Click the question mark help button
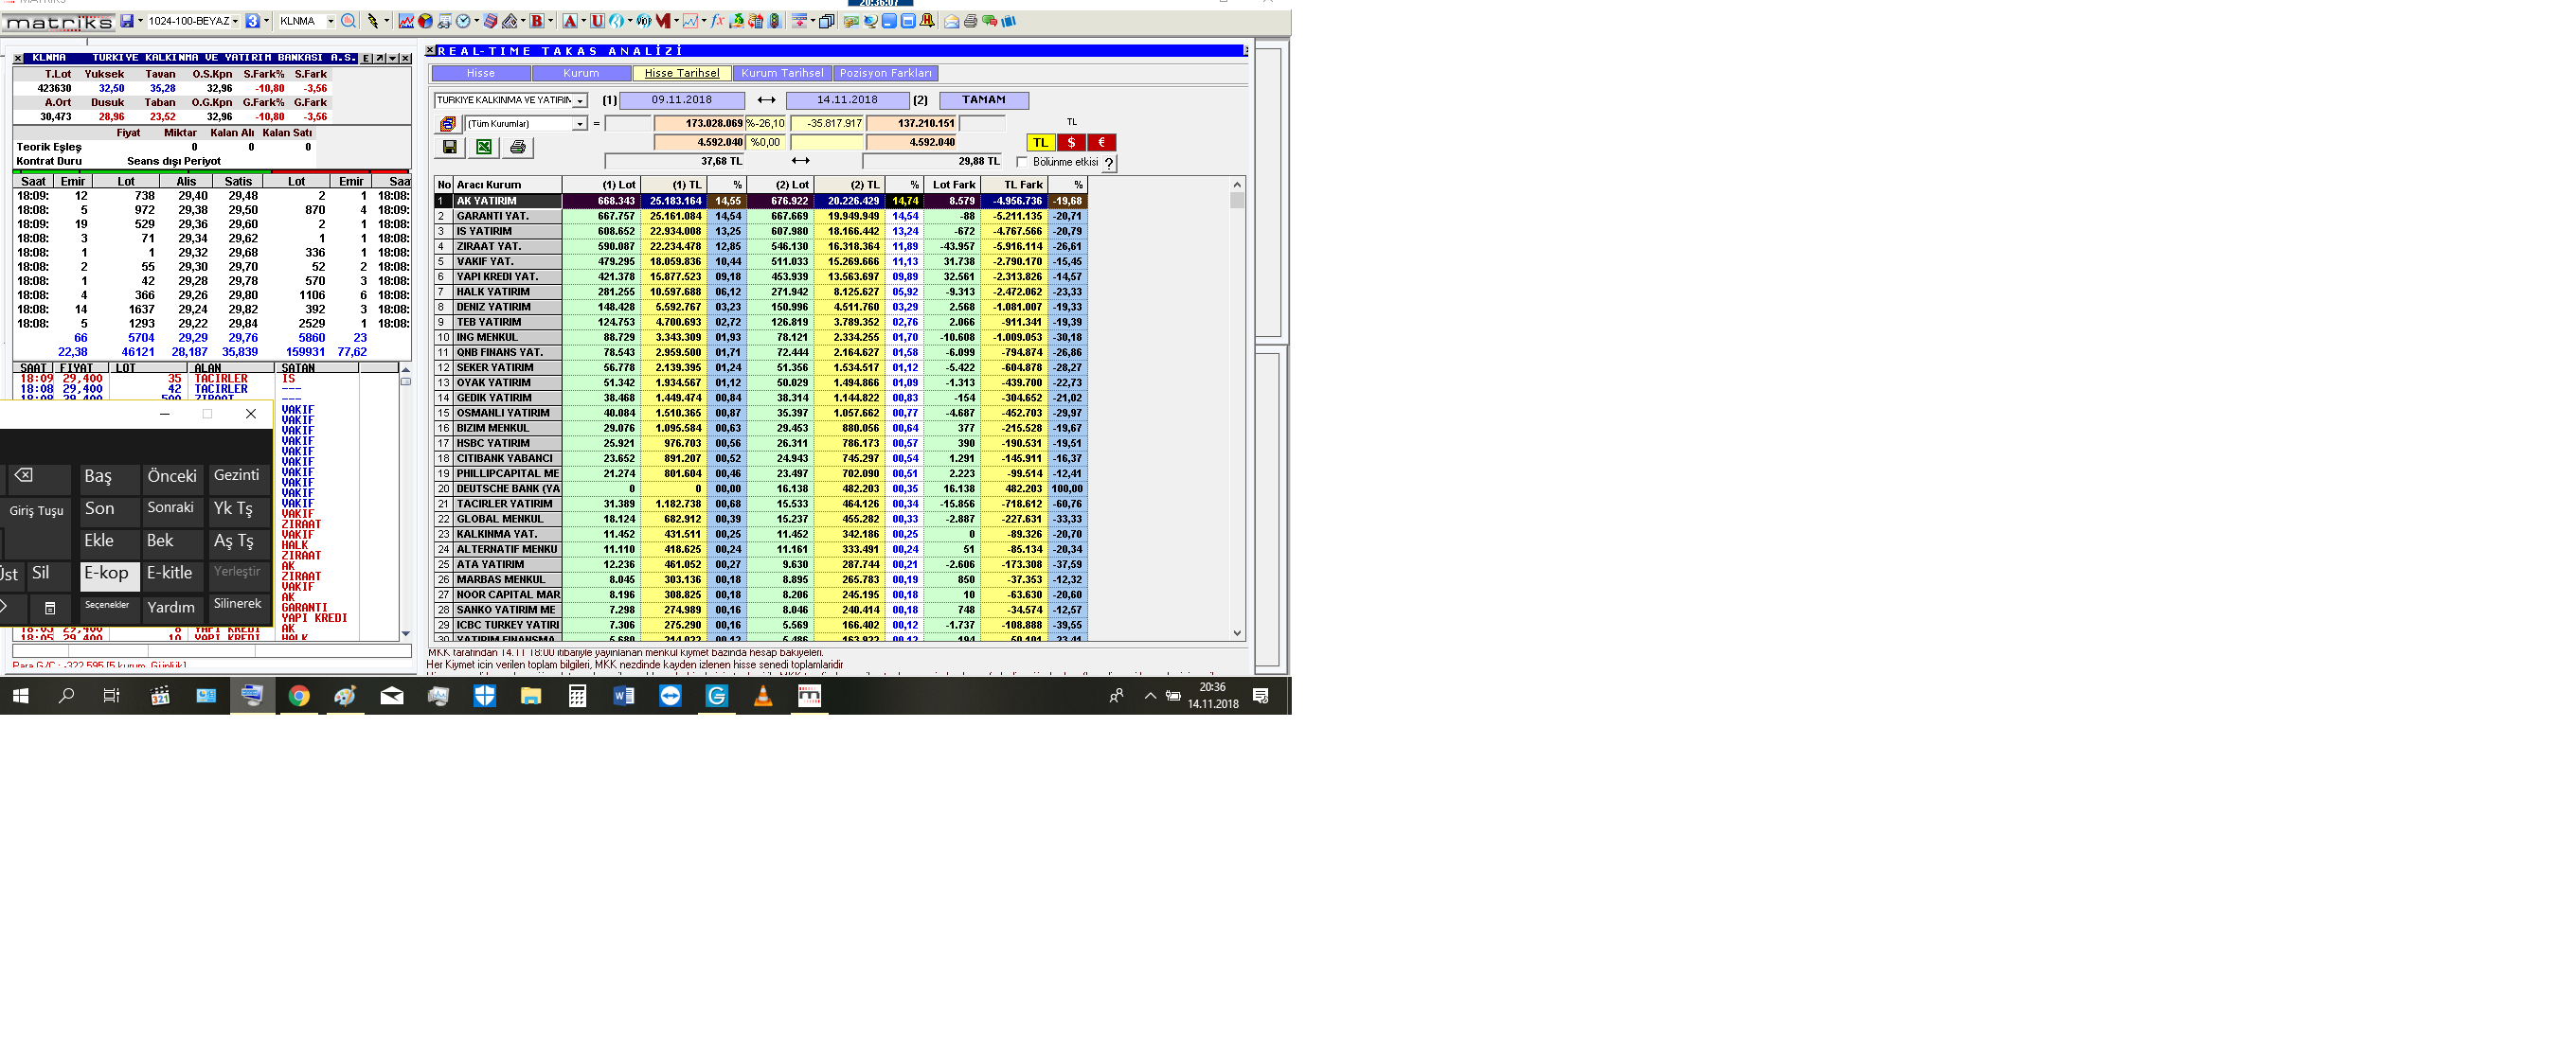This screenshot has width=2576, height=1064. (1109, 163)
